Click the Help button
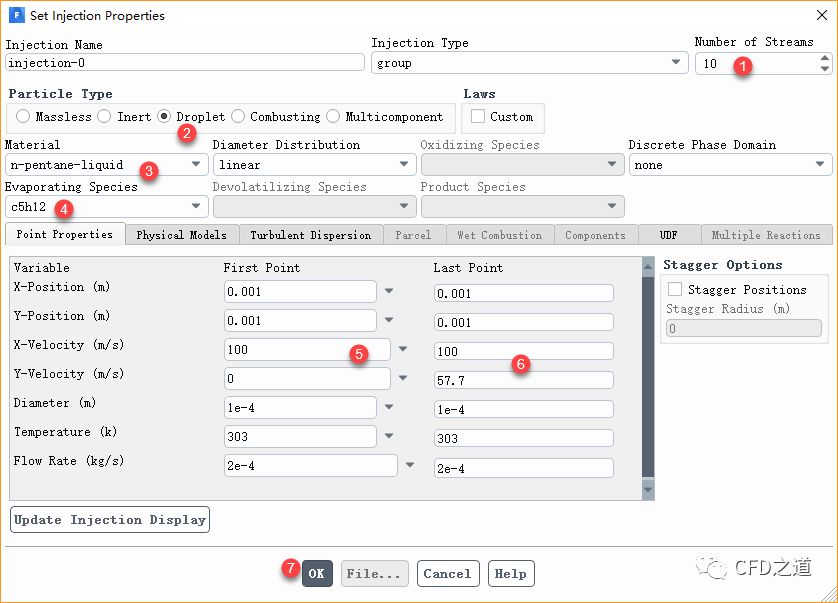The image size is (838, 603). (x=510, y=574)
